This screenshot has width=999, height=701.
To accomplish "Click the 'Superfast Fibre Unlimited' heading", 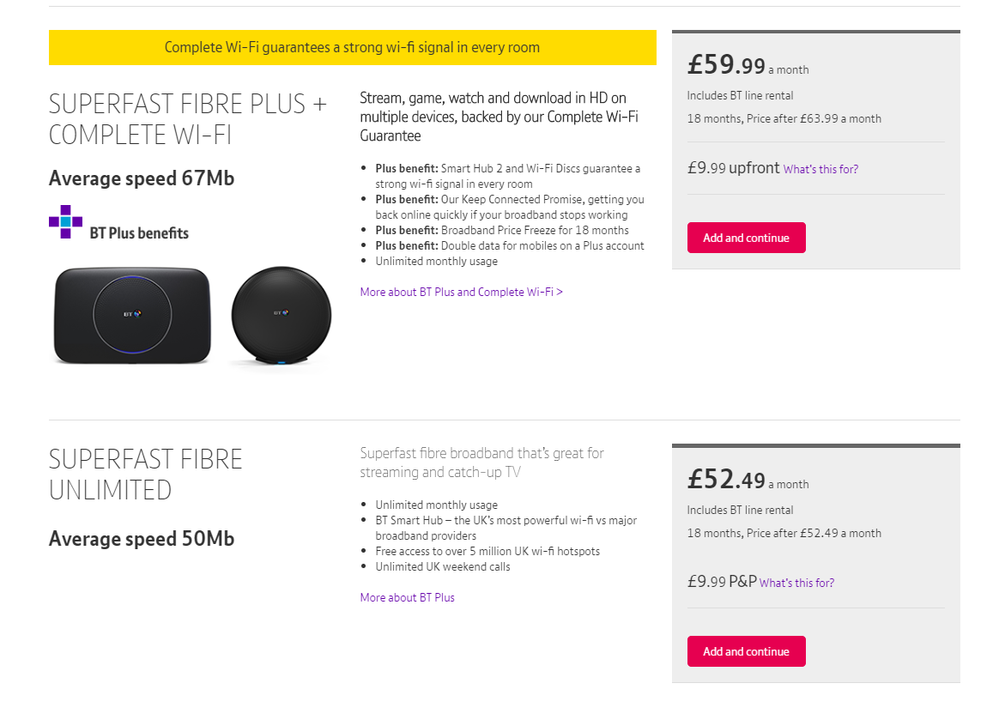I will pyautogui.click(x=145, y=474).
